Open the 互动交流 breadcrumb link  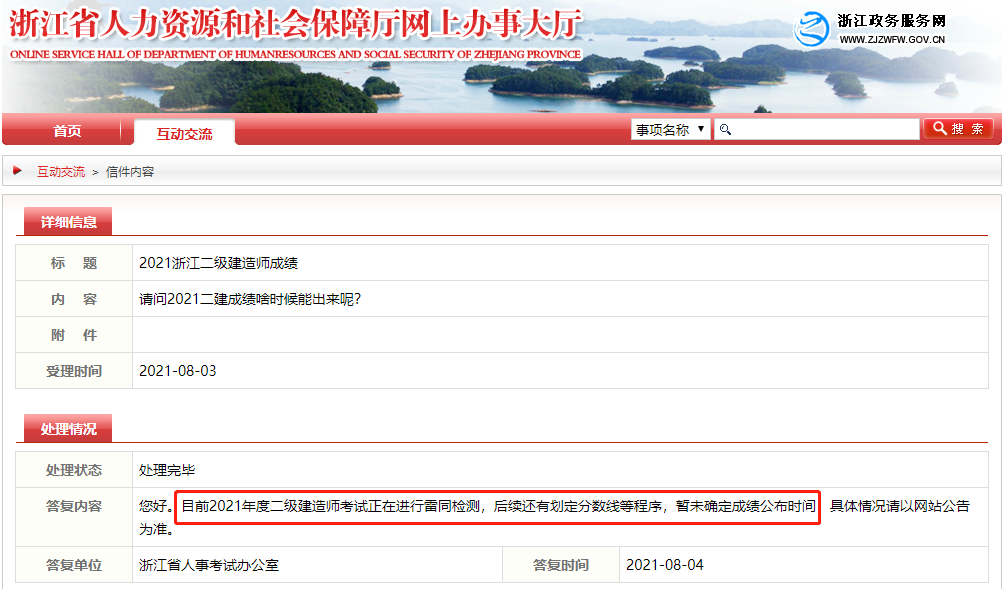(x=61, y=172)
